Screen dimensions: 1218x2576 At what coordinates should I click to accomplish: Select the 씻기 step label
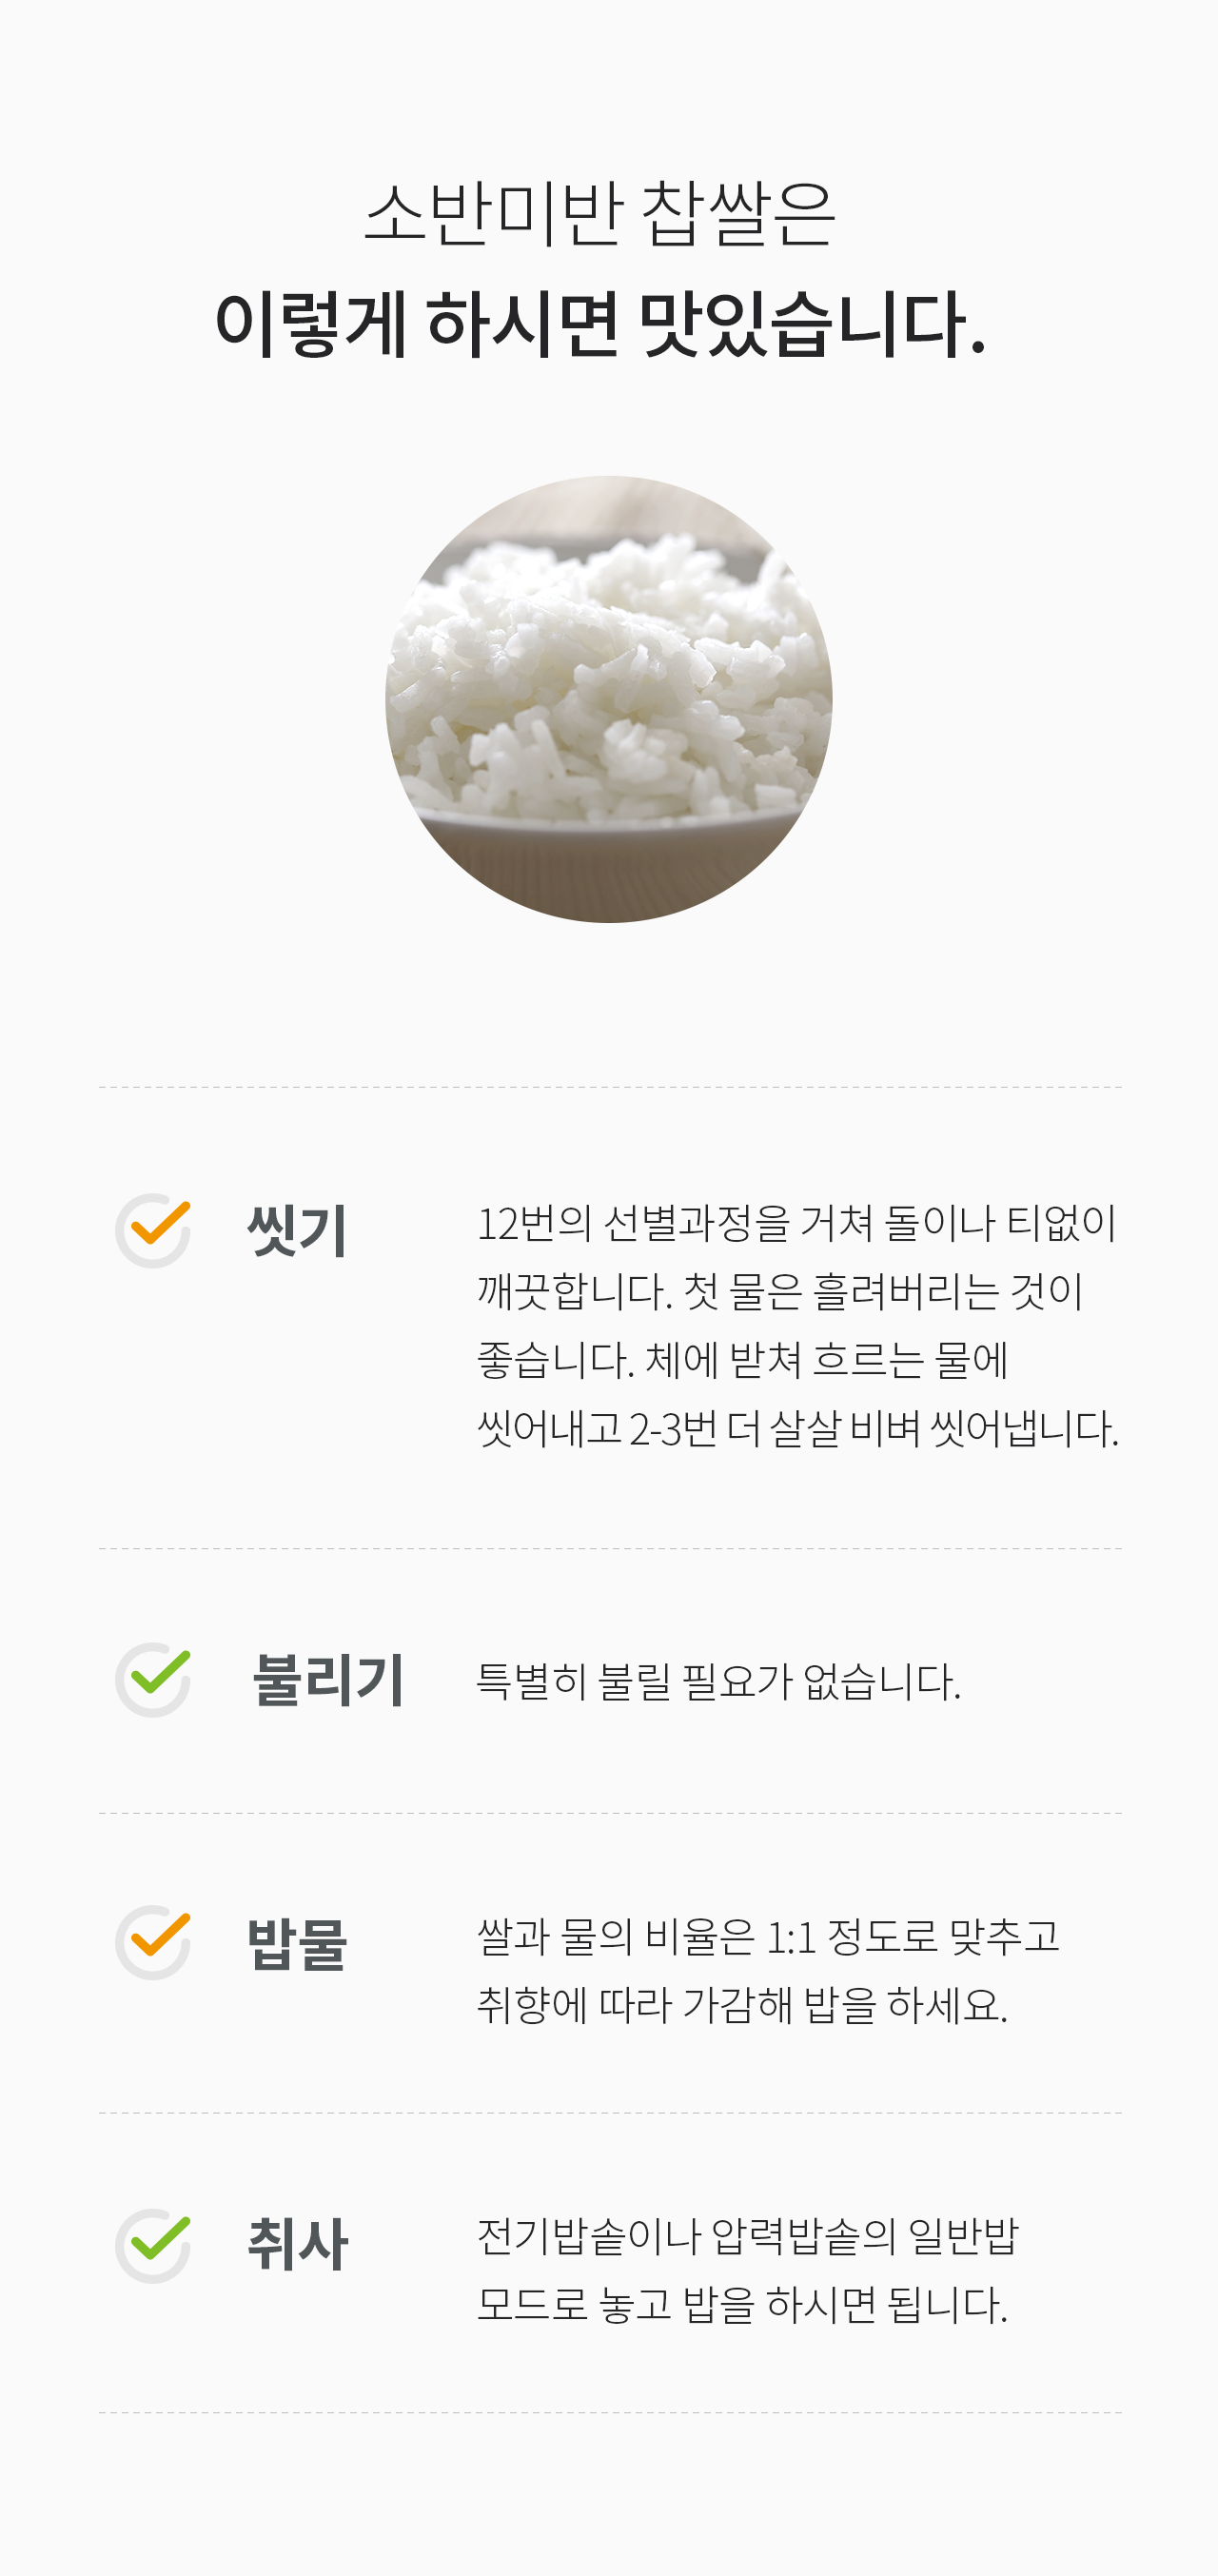coord(297,1230)
